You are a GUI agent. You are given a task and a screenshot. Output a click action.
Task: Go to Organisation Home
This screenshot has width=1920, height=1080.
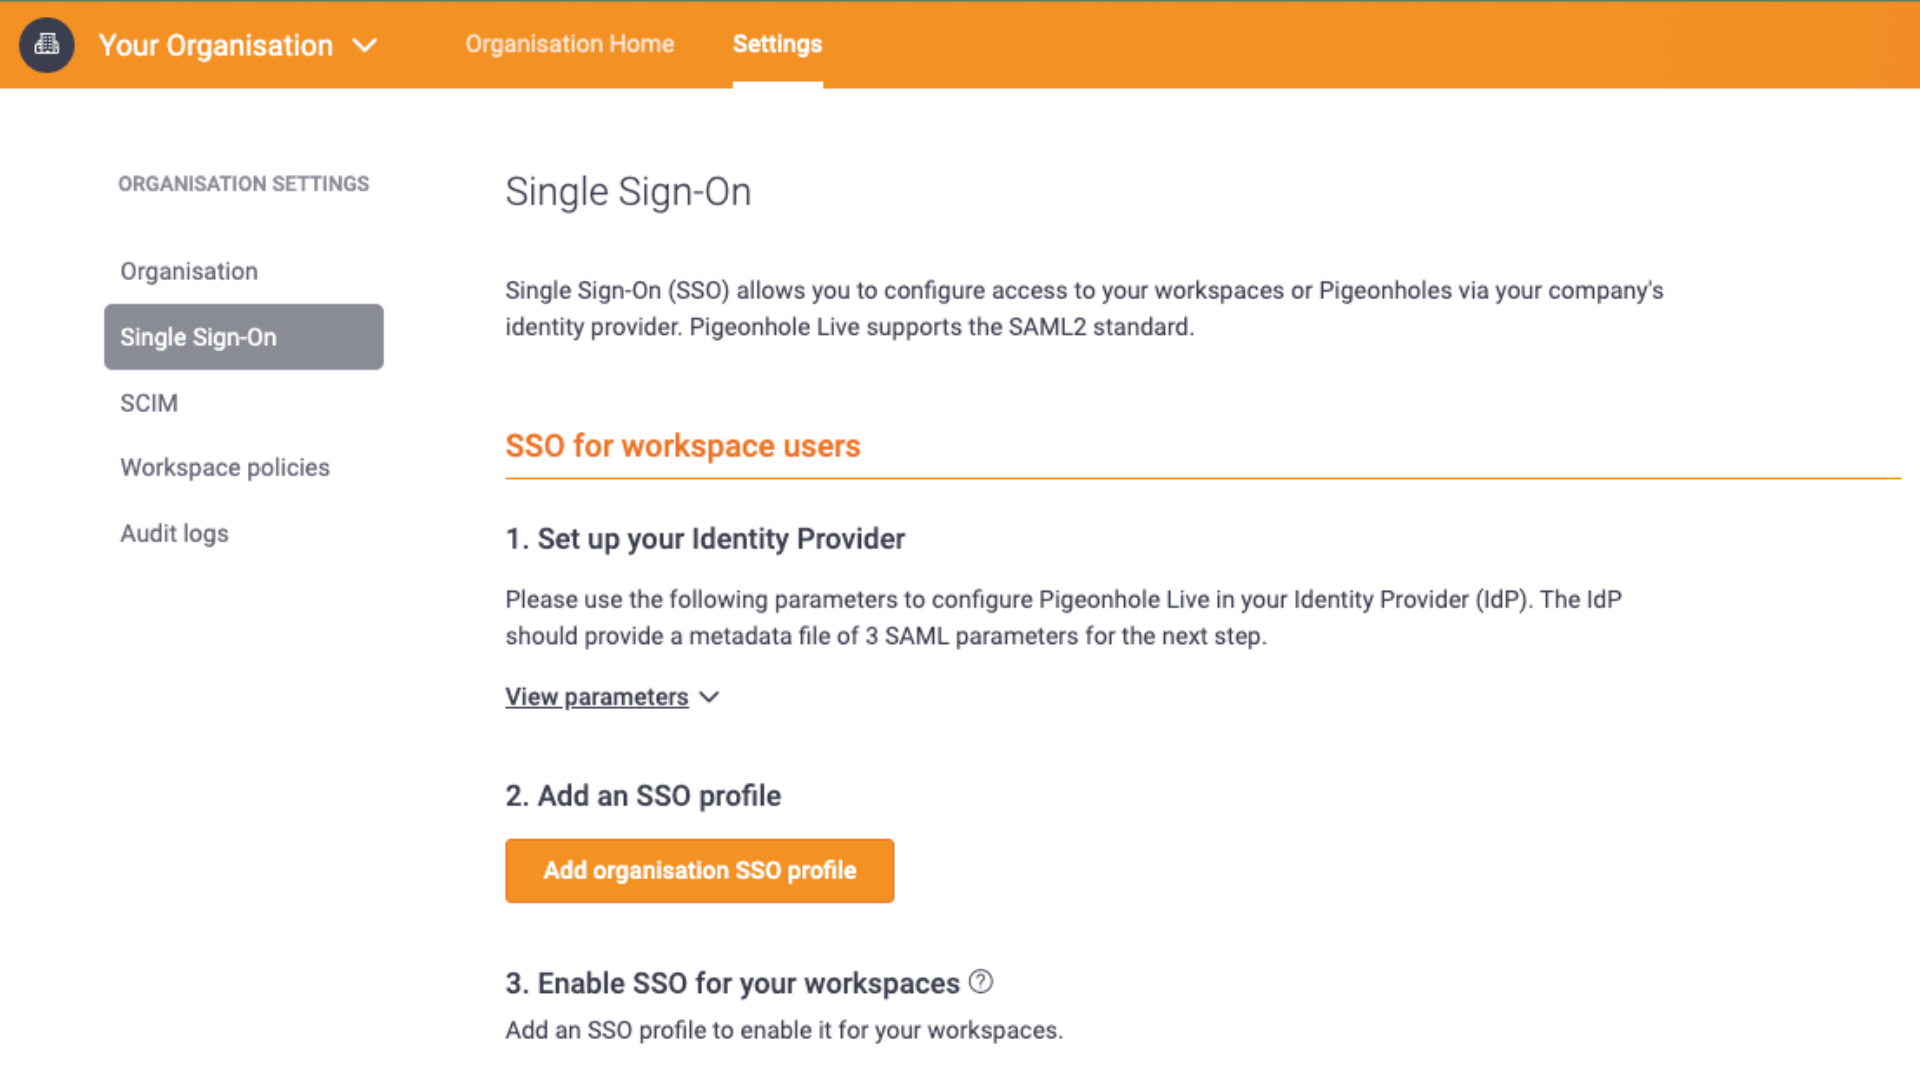(x=569, y=44)
